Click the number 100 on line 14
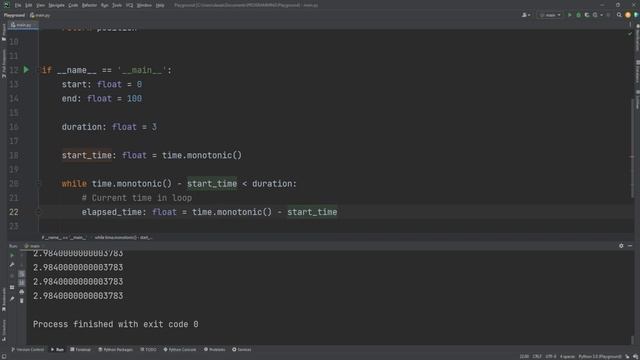 134,98
